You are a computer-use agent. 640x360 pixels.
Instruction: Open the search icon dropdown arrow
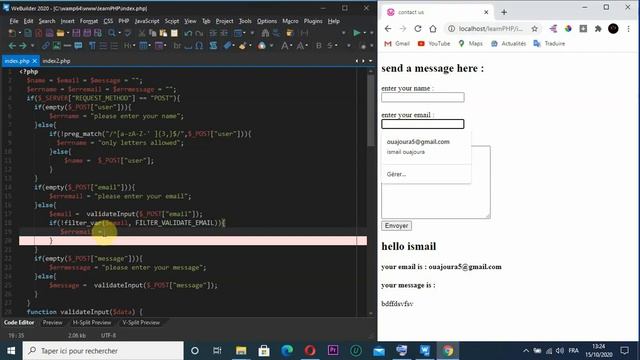pos(120,33)
